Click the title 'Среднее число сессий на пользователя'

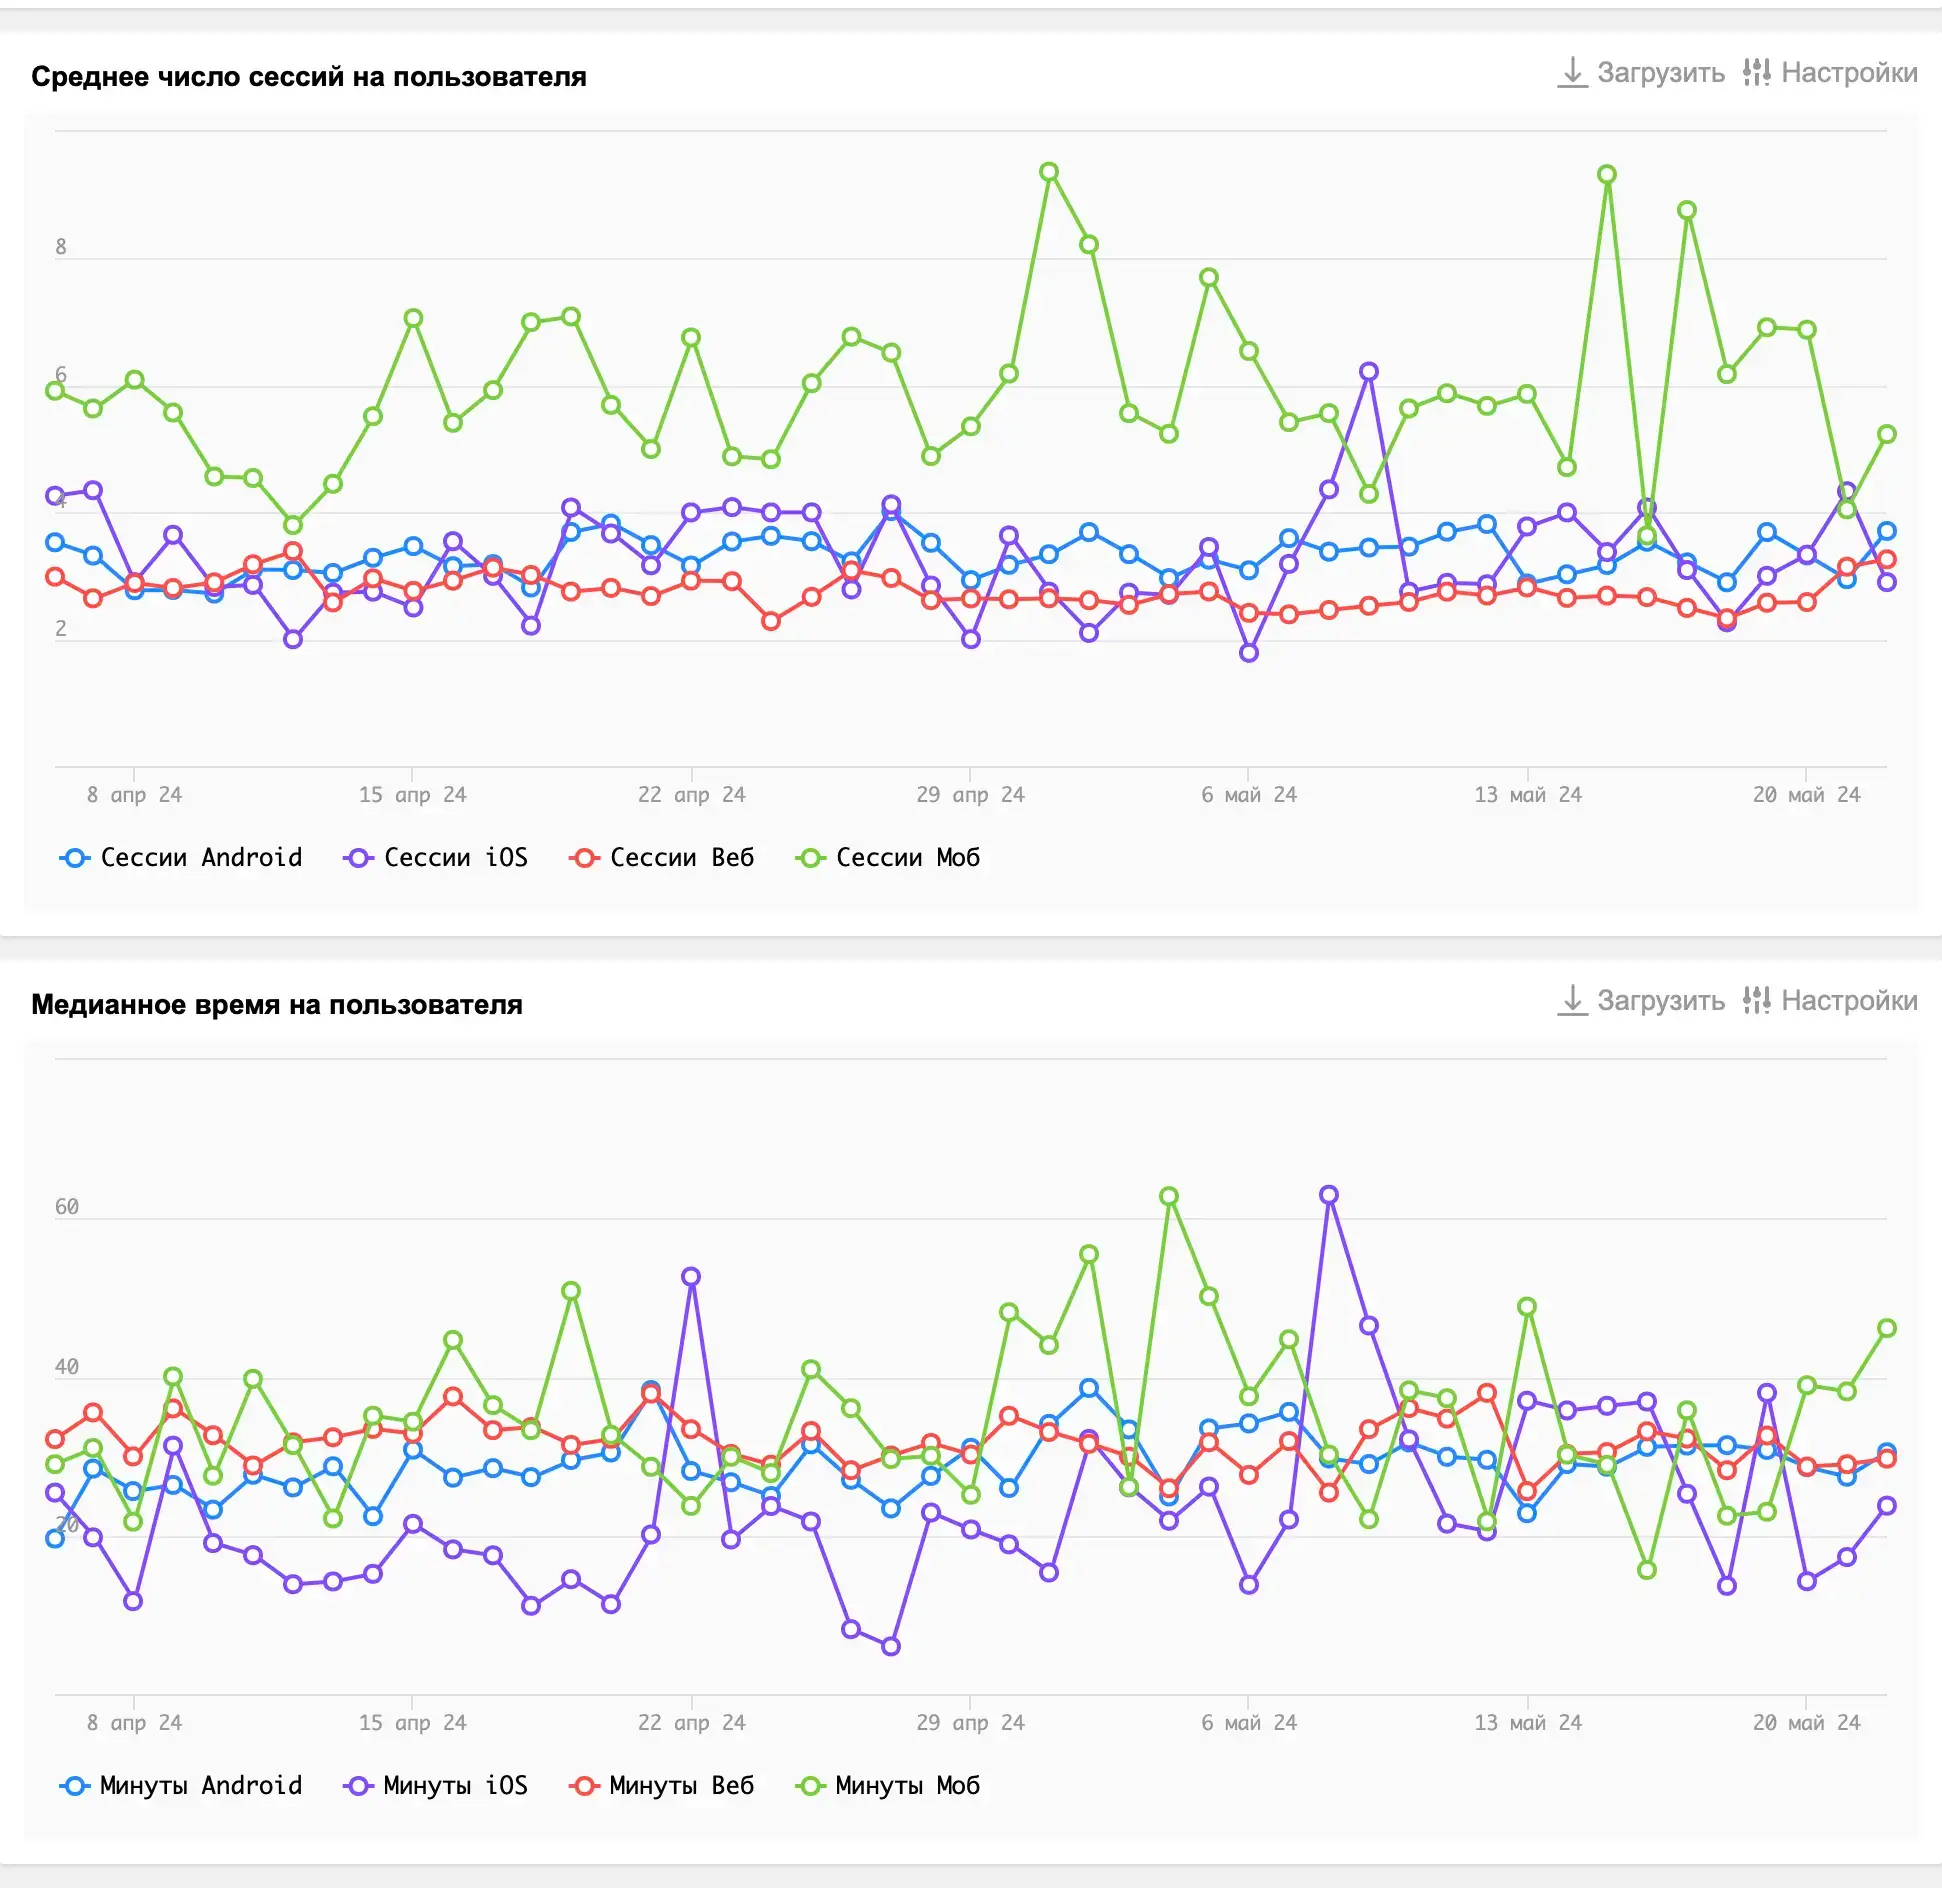[309, 77]
